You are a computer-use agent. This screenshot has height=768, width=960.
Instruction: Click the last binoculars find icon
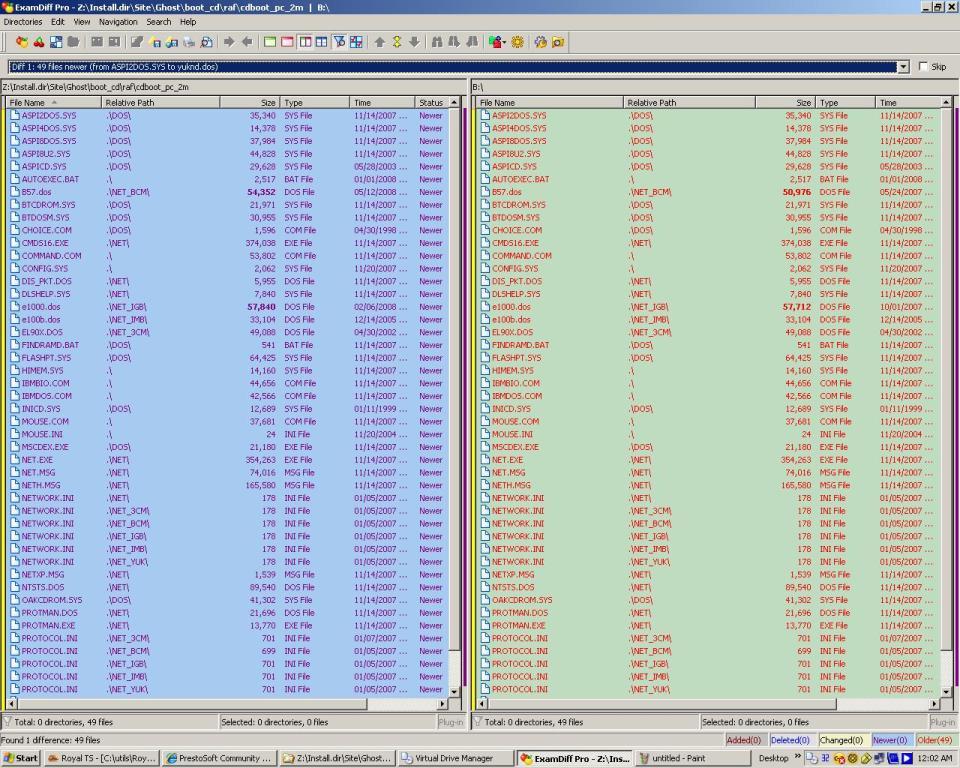pos(471,42)
